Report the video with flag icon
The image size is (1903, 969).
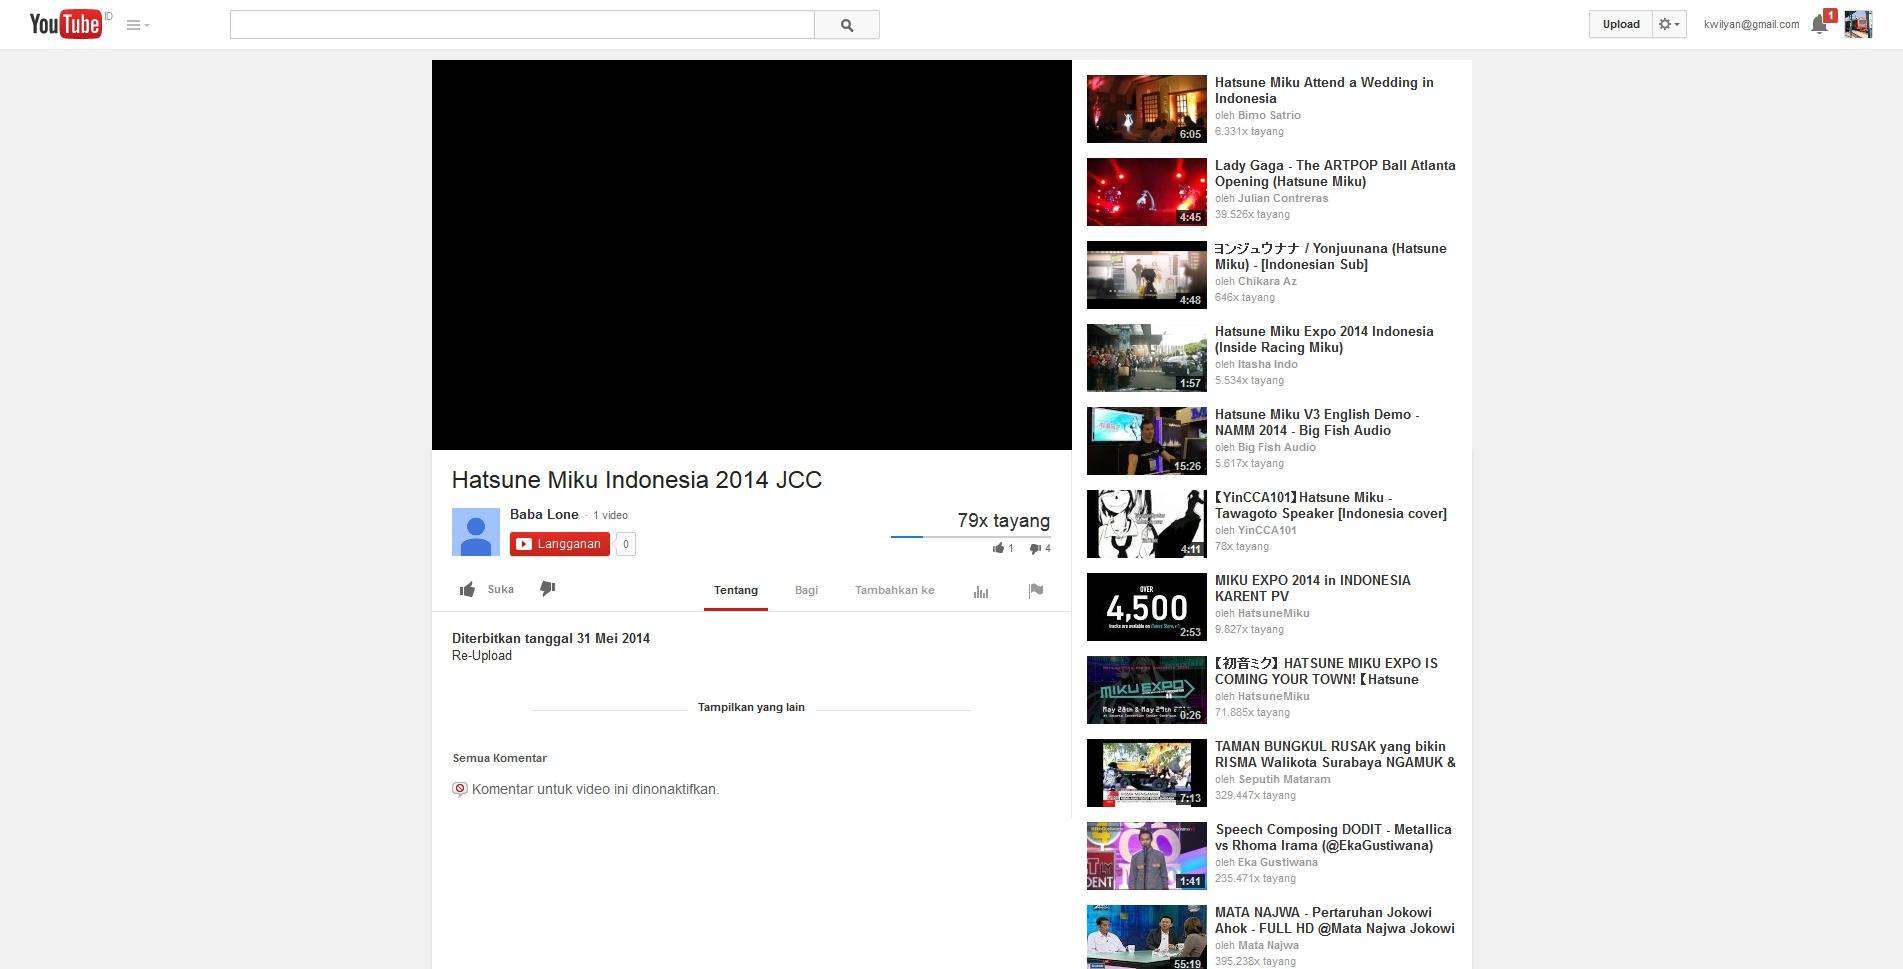click(1035, 590)
